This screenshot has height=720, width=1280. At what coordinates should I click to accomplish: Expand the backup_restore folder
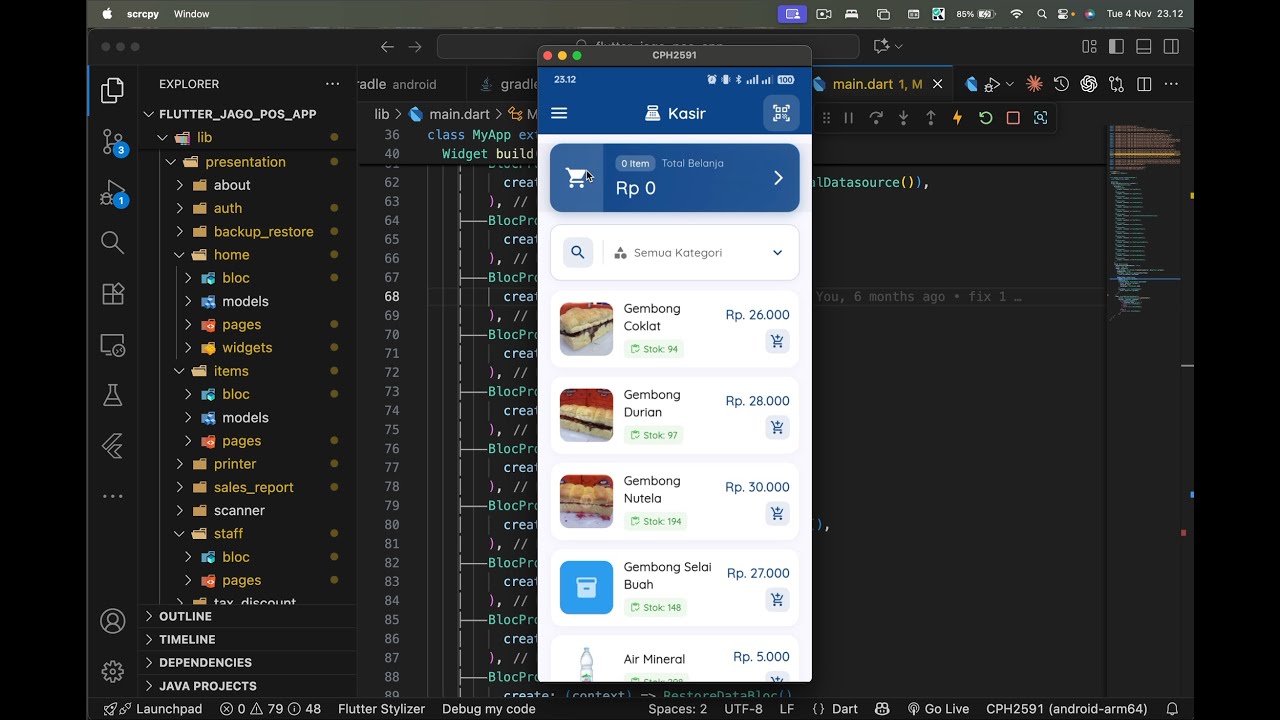pyautogui.click(x=263, y=231)
